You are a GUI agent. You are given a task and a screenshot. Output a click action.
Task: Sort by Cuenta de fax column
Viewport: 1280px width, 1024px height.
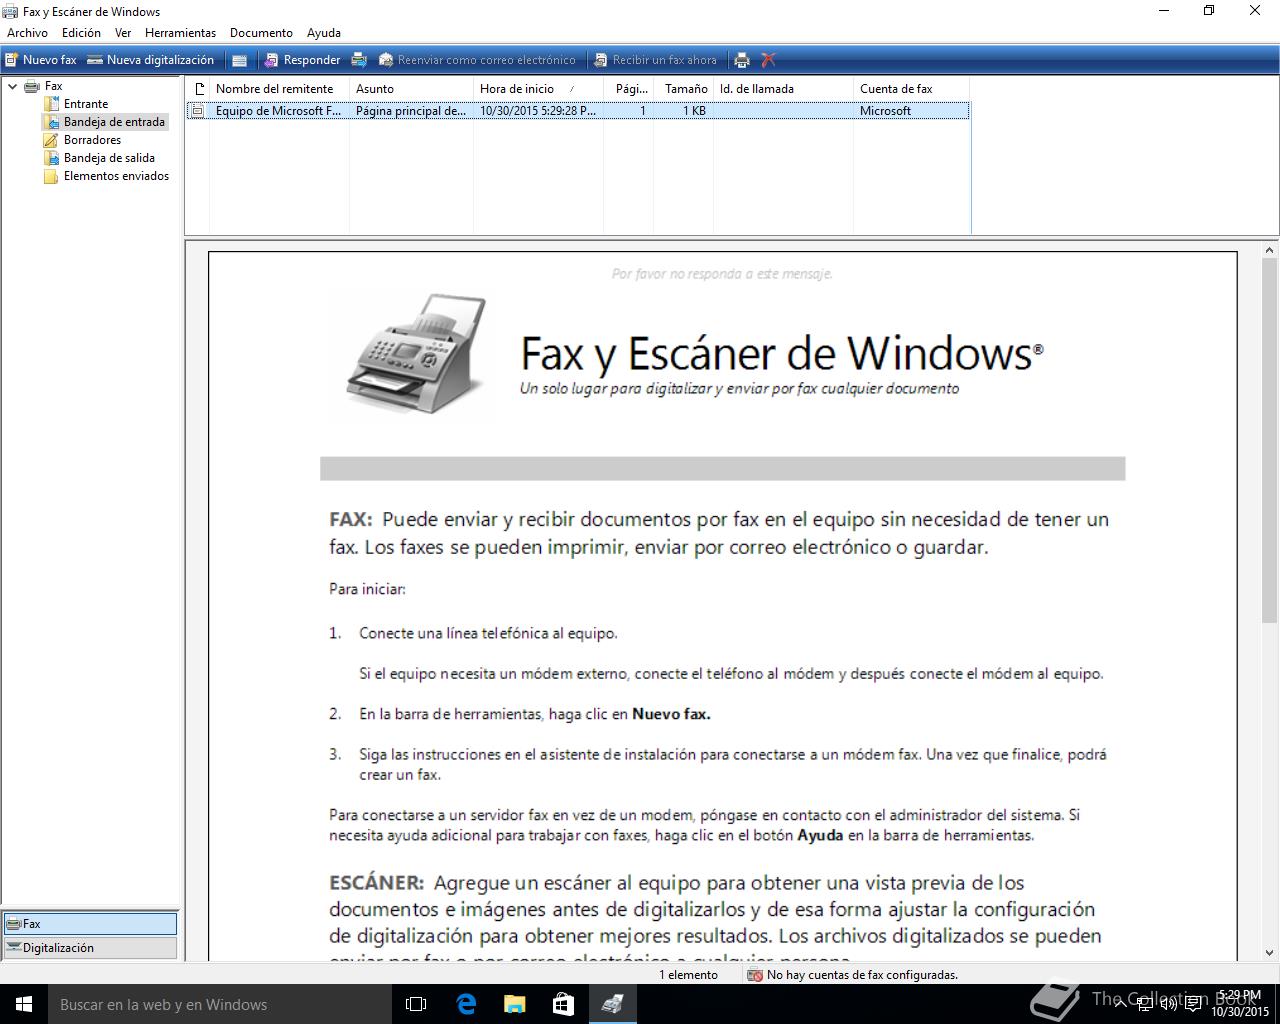click(911, 89)
